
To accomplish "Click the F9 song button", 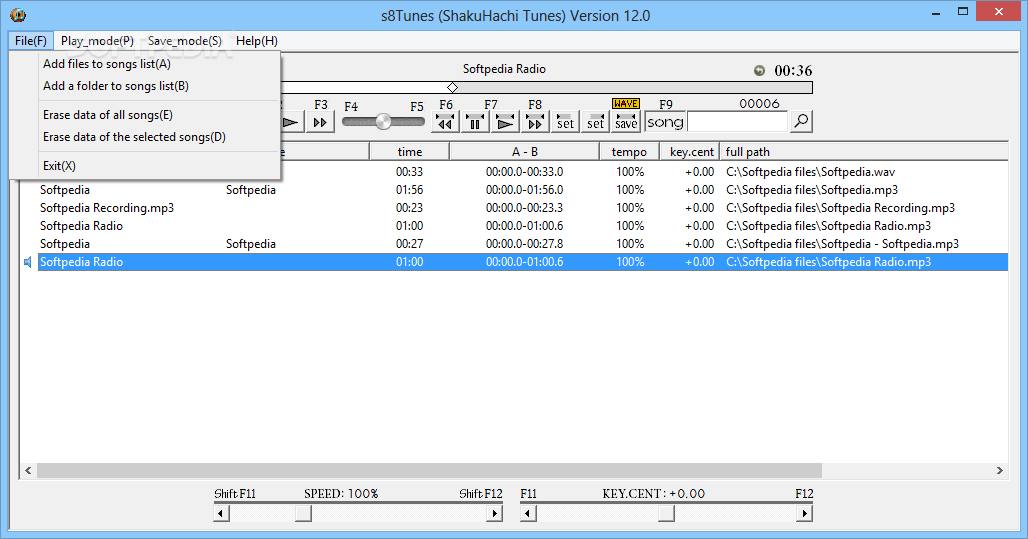I will [x=665, y=122].
